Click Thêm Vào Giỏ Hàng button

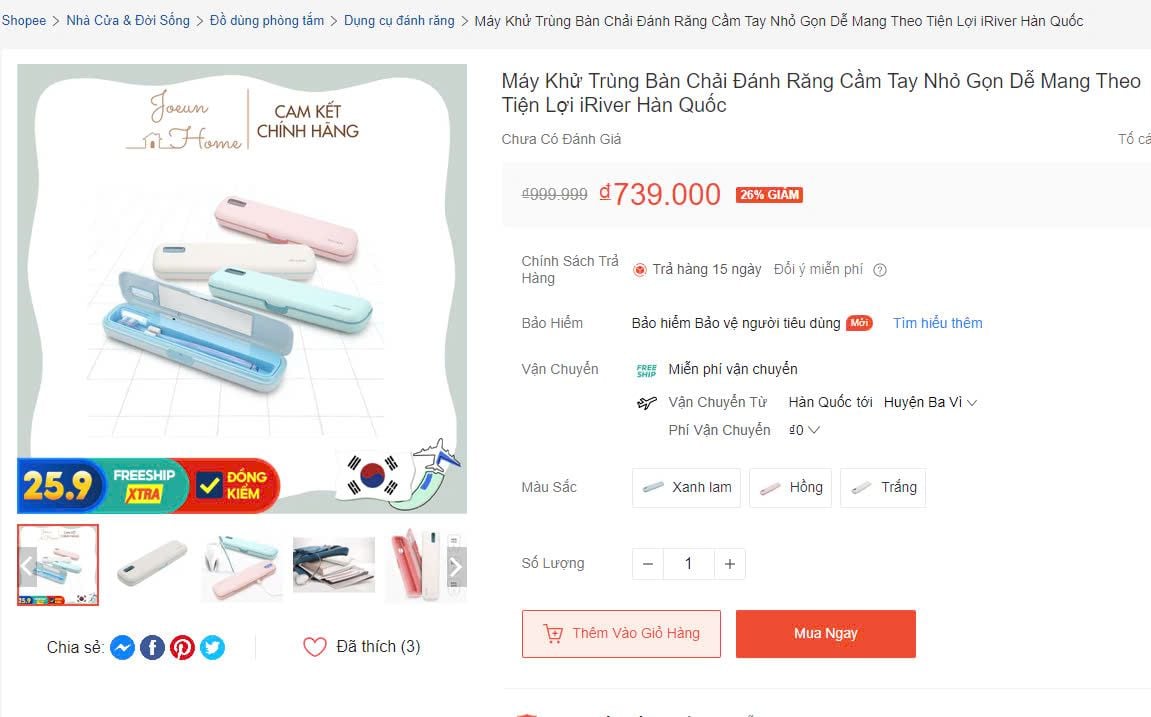click(621, 634)
